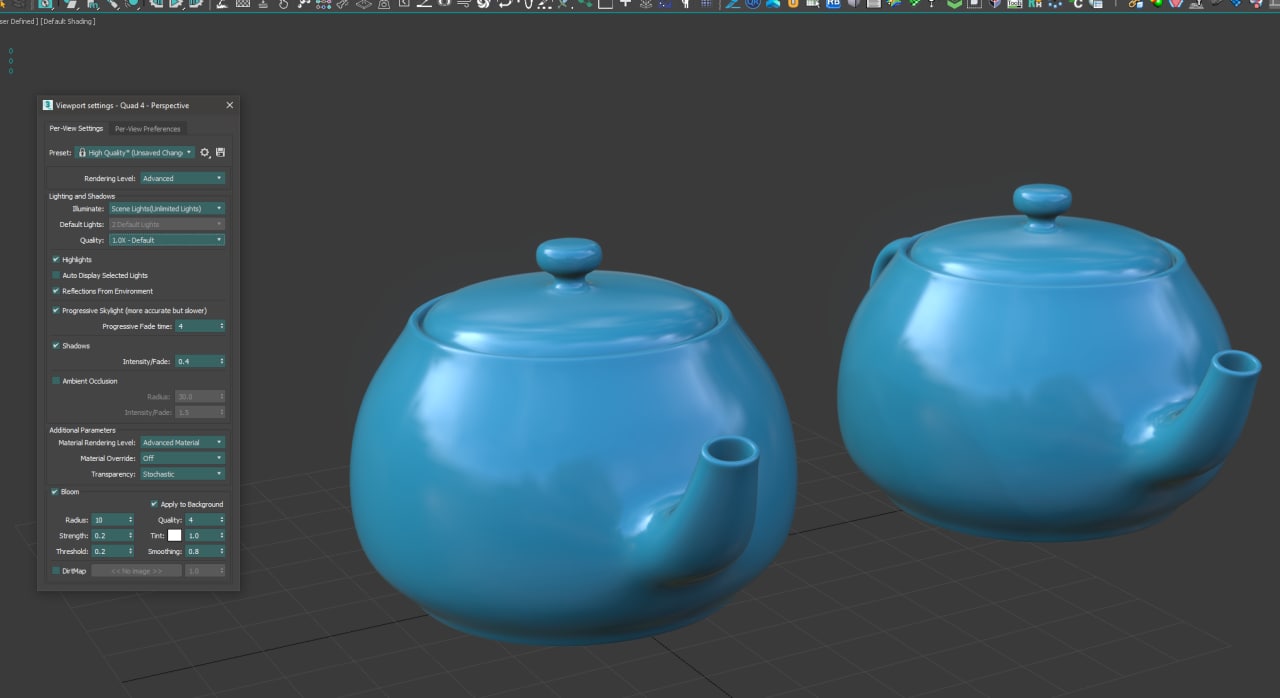Viewport: 1280px width, 698px height.
Task: Click Tint amount 1.0 field
Action: pyautogui.click(x=205, y=535)
